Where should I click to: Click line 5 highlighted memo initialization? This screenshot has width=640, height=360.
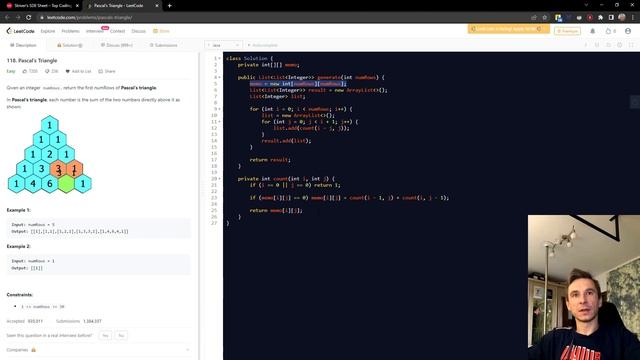click(298, 84)
